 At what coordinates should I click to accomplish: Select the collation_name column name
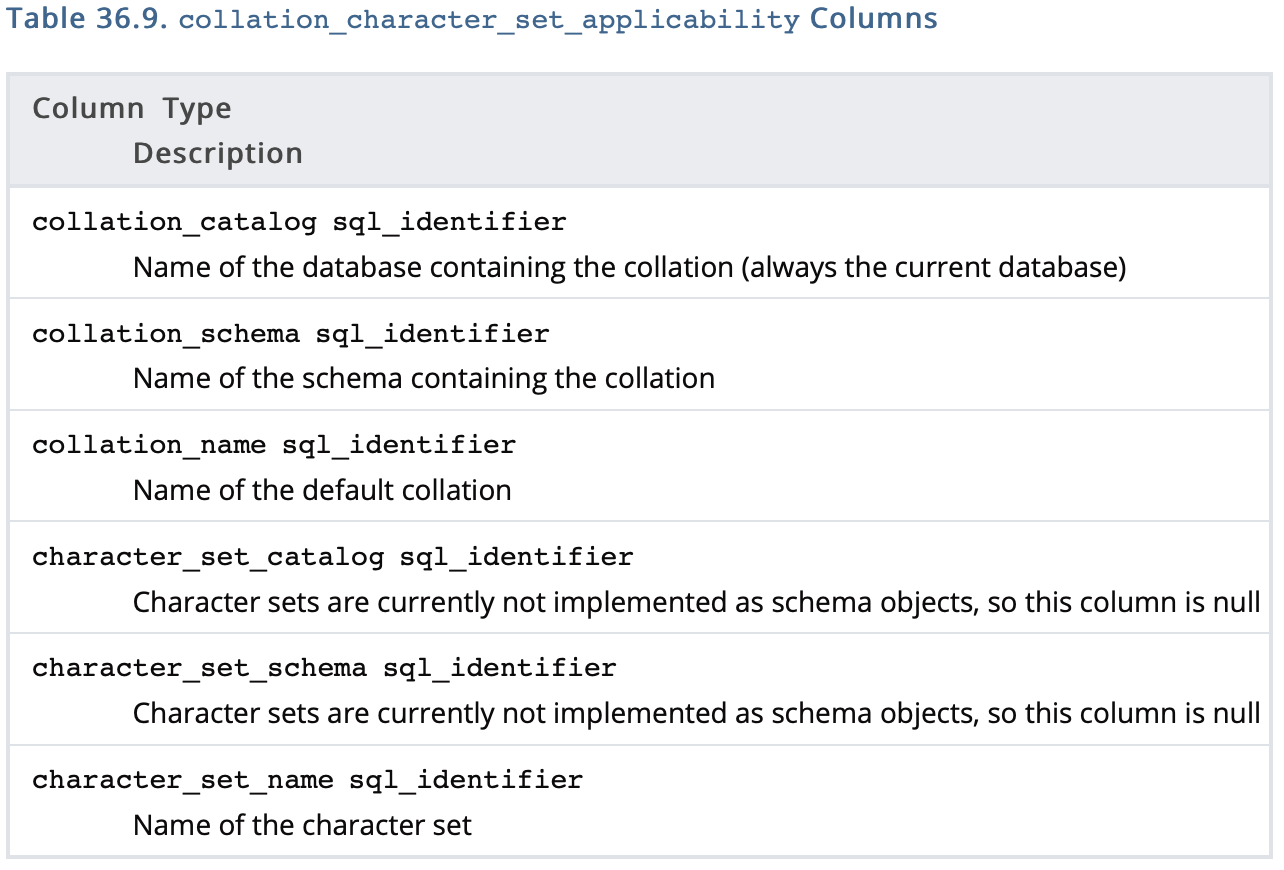point(149,445)
